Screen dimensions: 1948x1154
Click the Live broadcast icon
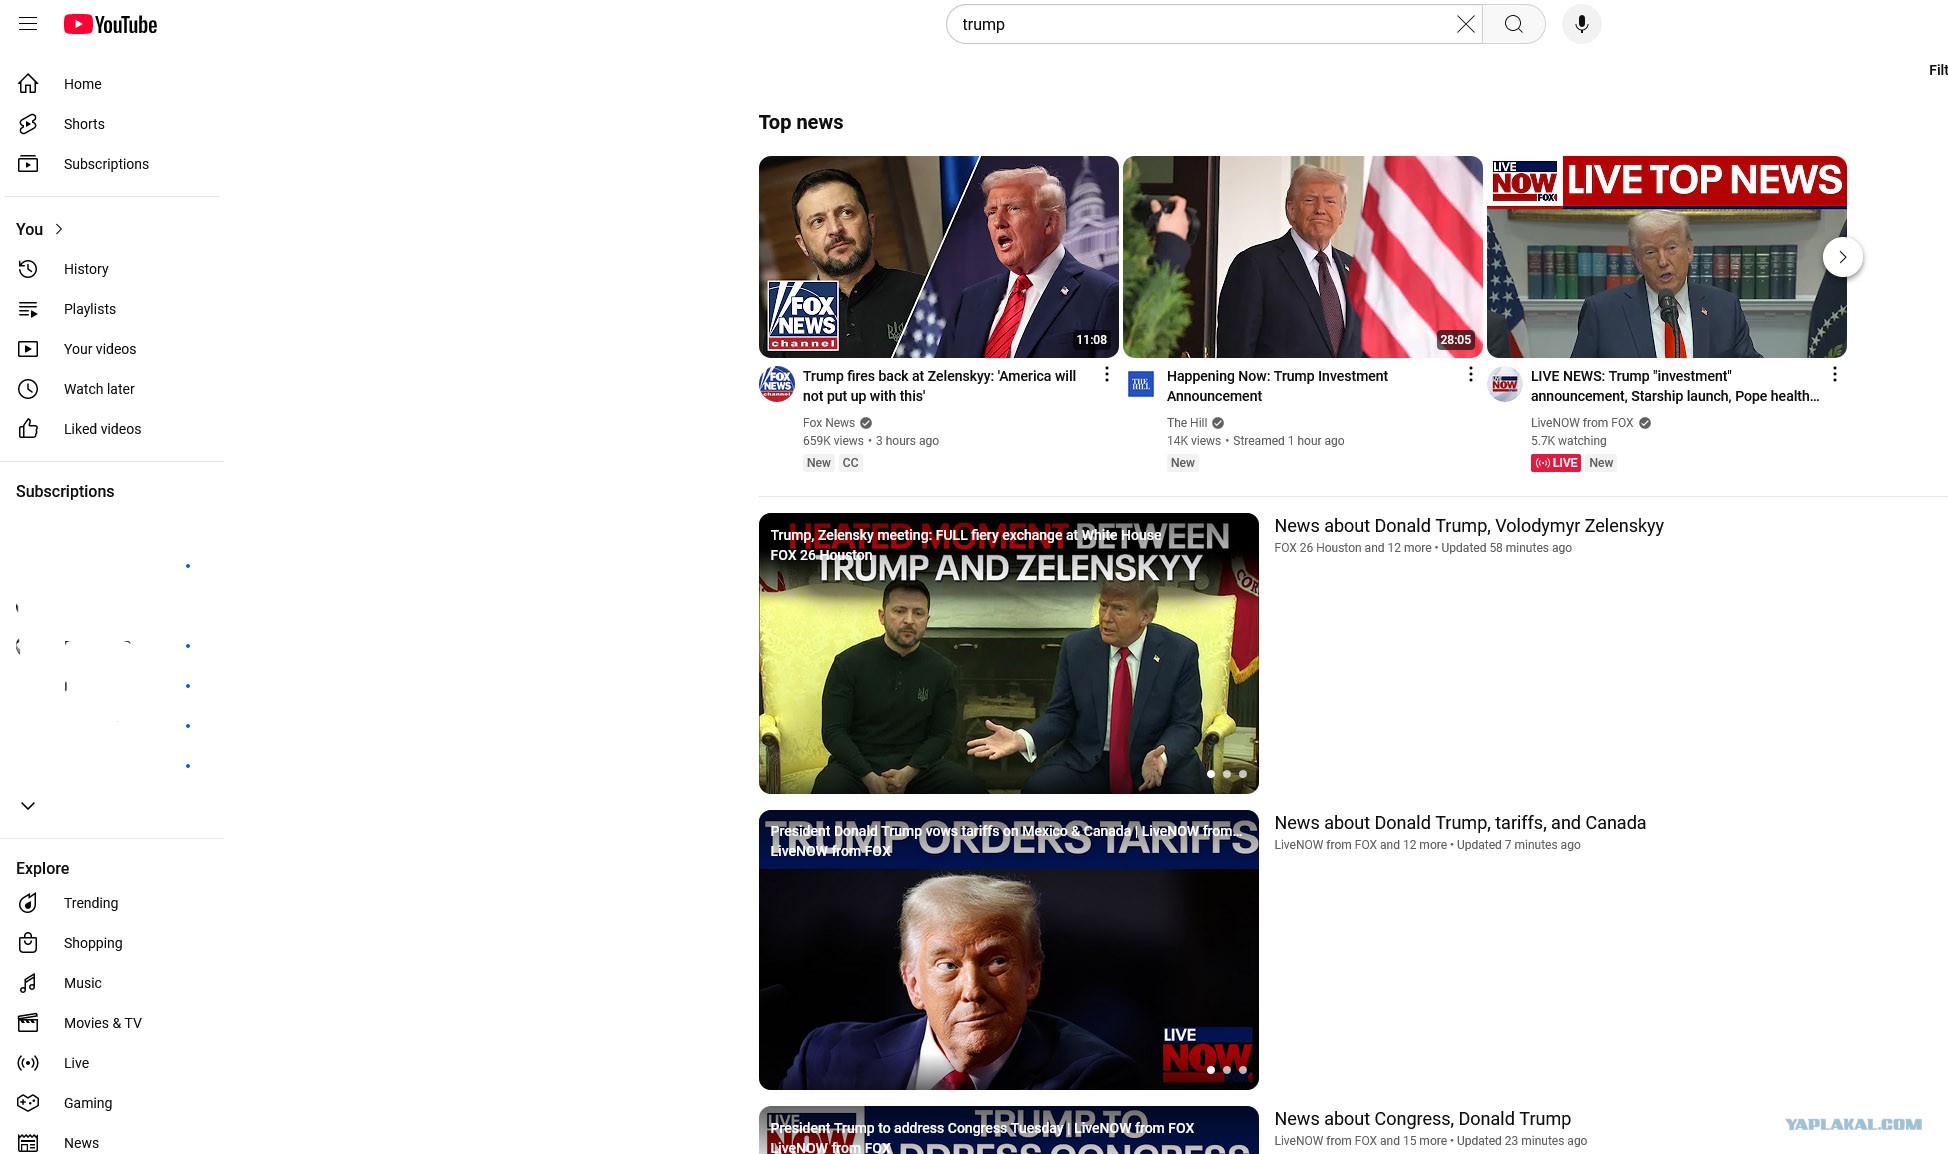[x=28, y=1063]
